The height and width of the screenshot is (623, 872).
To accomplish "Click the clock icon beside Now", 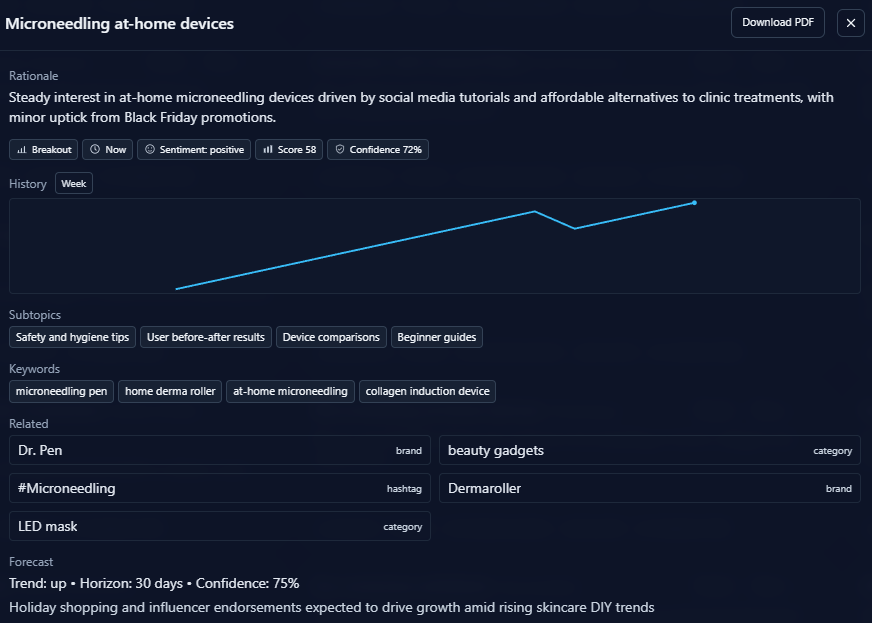I will tap(95, 150).
